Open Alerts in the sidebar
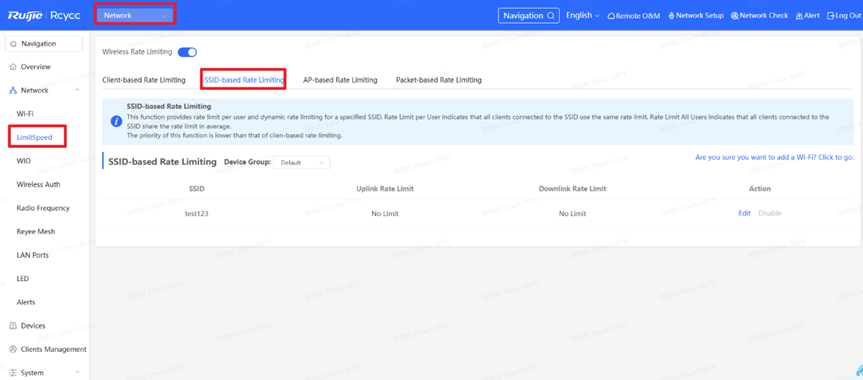863x380 pixels. (x=26, y=302)
